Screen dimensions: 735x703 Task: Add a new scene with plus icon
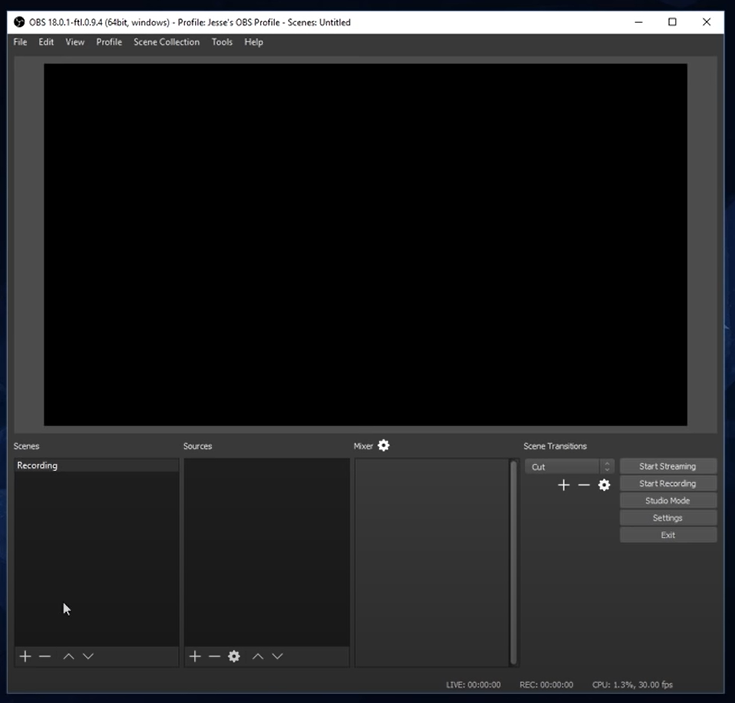point(26,656)
